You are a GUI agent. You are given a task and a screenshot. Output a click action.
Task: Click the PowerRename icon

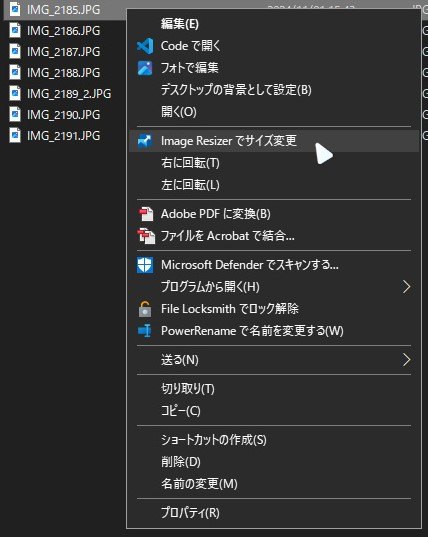point(145,331)
